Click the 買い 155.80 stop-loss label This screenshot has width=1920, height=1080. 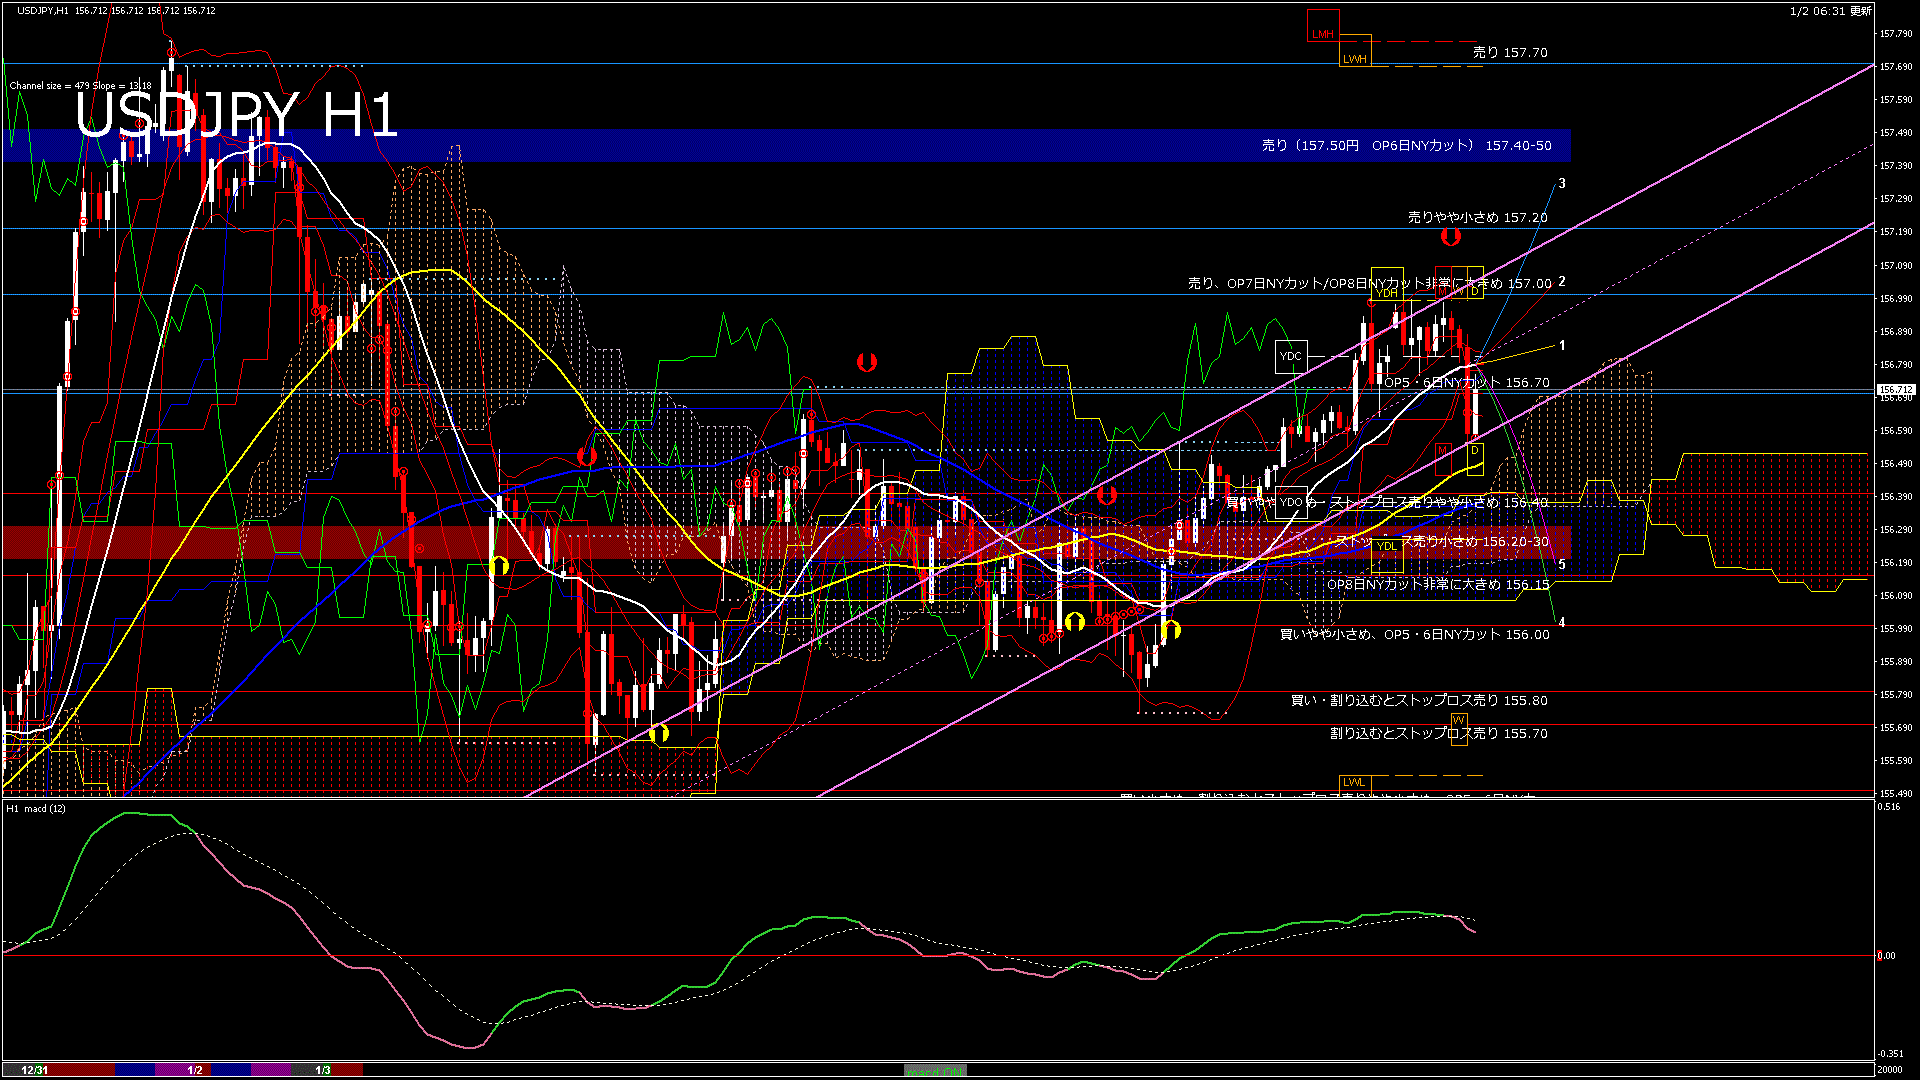pos(1418,700)
